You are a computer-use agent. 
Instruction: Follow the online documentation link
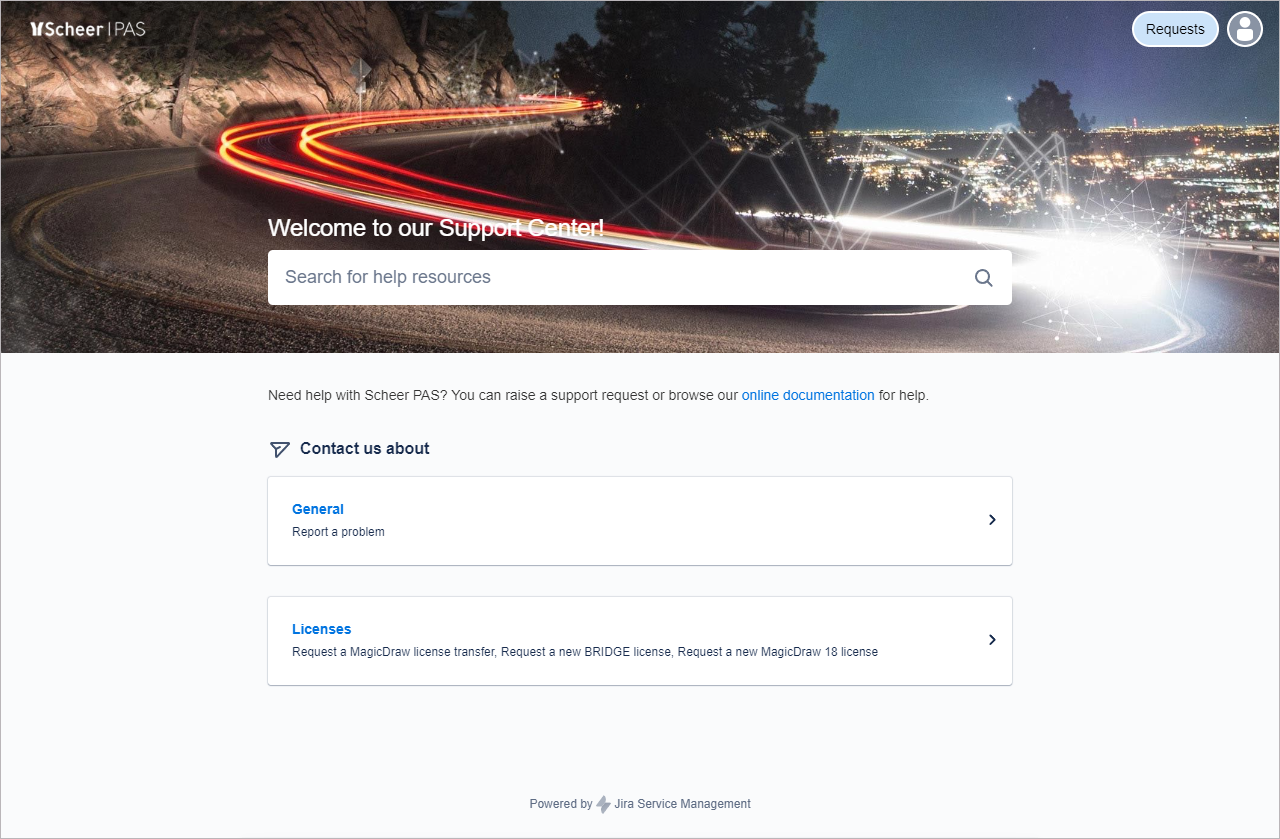808,395
